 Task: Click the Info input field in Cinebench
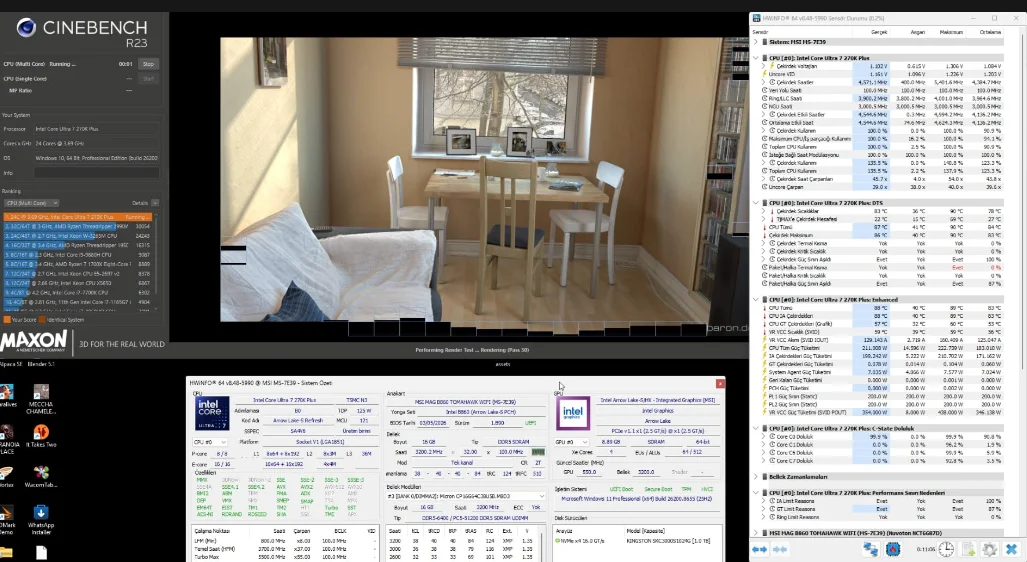(x=96, y=173)
